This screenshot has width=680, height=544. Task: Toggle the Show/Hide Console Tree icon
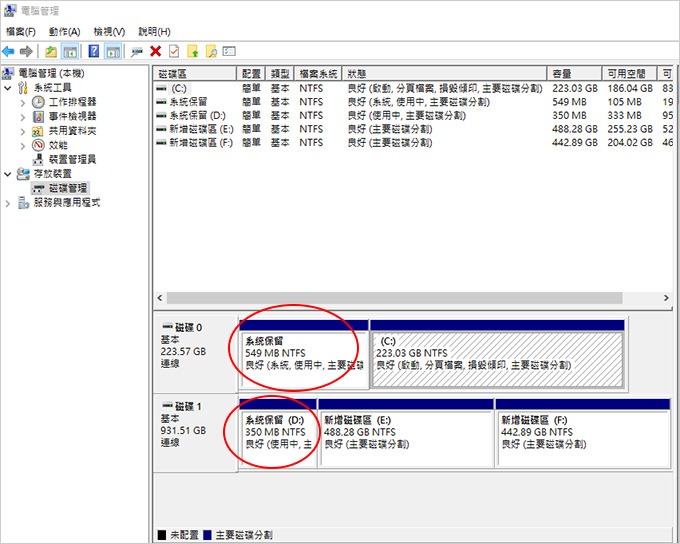pyautogui.click(x=69, y=52)
